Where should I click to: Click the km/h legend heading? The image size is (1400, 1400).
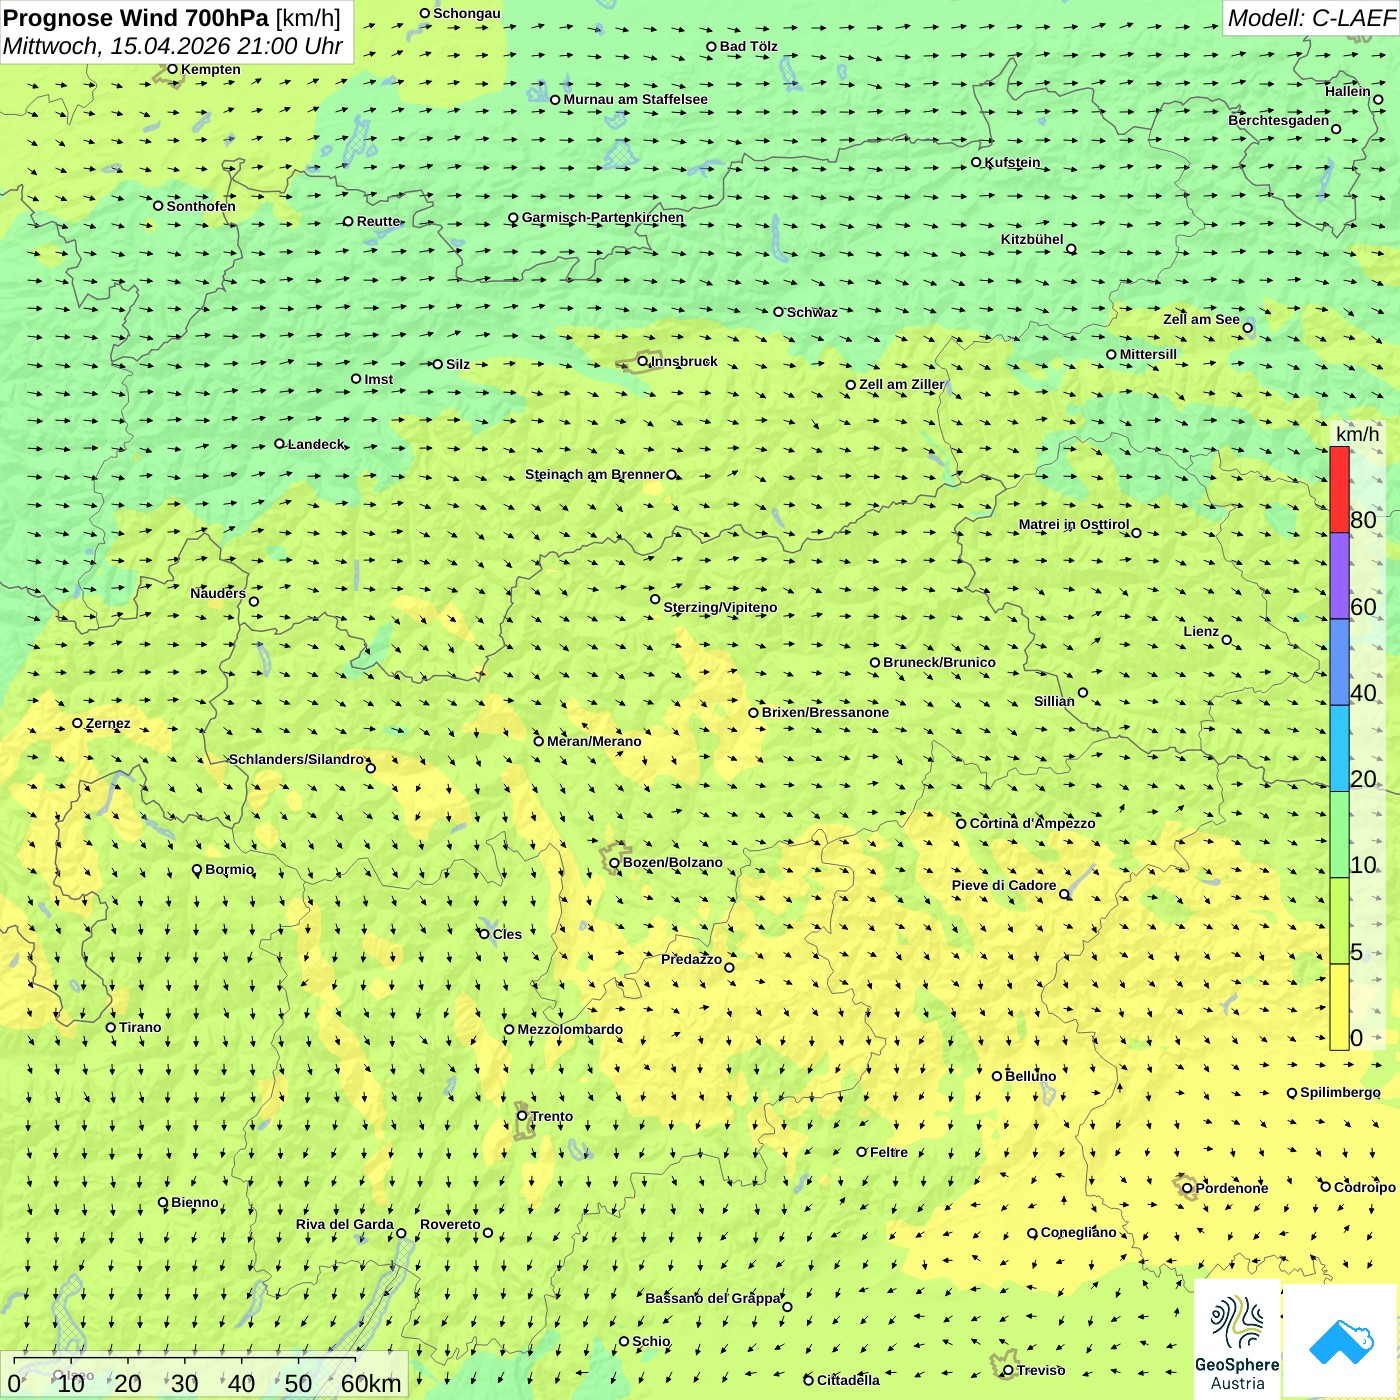click(x=1357, y=434)
